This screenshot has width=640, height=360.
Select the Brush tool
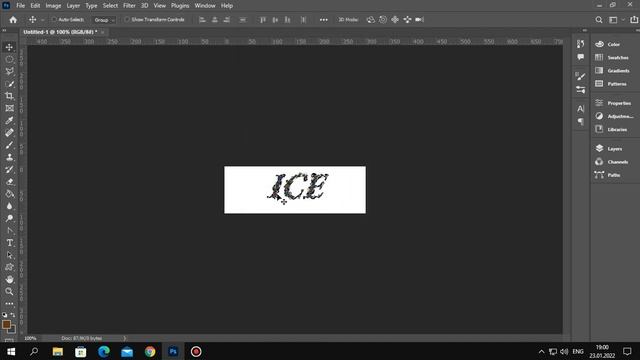click(x=9, y=145)
